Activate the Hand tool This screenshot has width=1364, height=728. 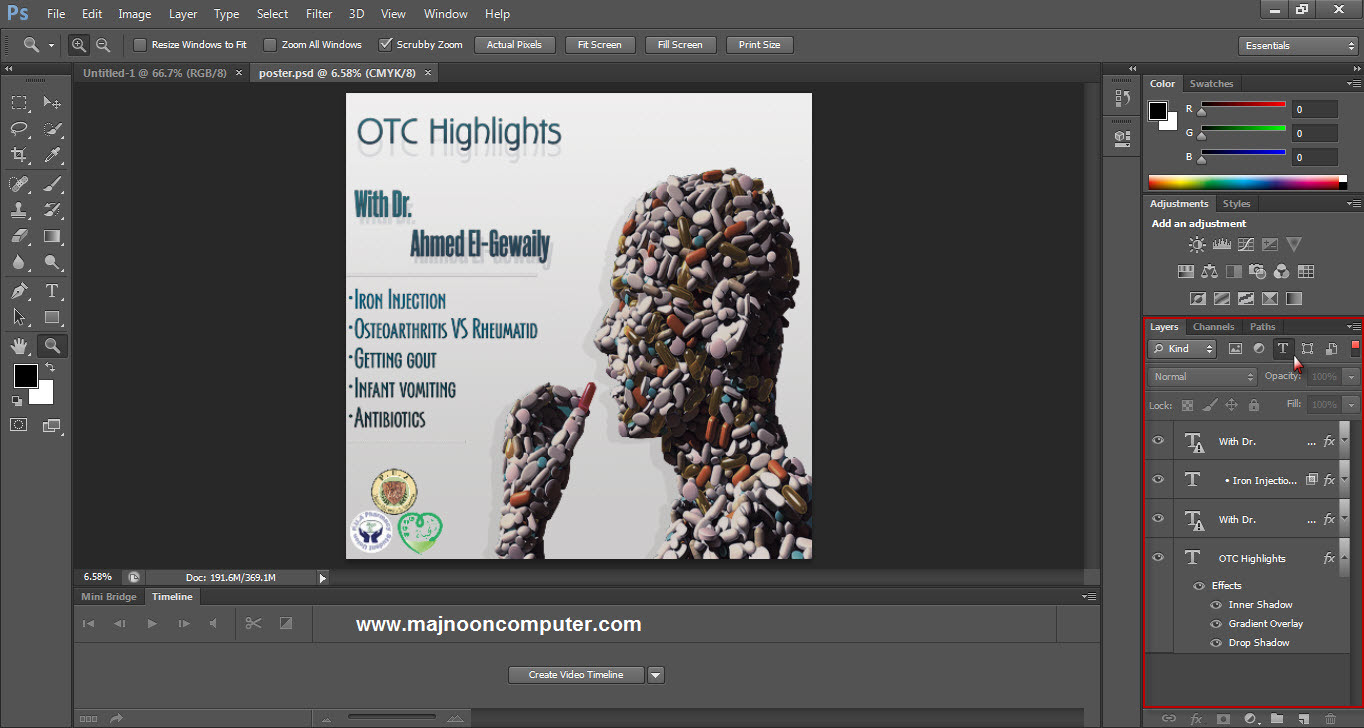click(19, 346)
